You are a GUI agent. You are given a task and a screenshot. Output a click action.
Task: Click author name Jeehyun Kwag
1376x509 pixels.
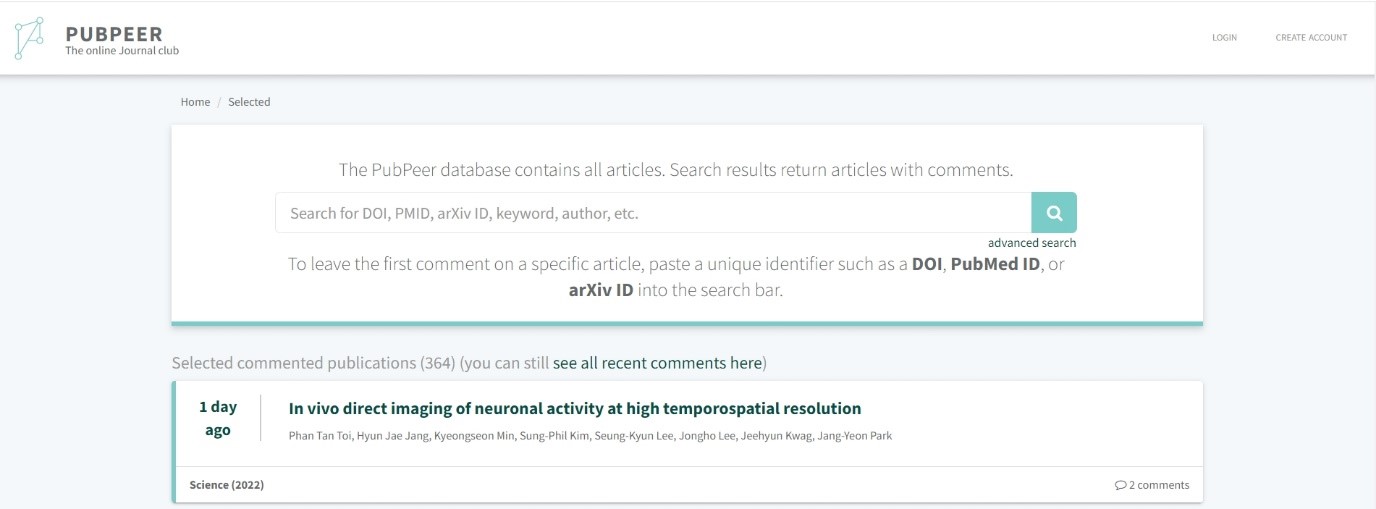[774, 436]
